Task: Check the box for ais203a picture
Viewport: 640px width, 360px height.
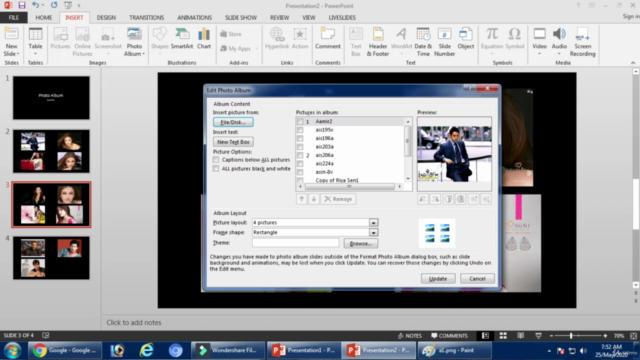Action: tap(300, 147)
